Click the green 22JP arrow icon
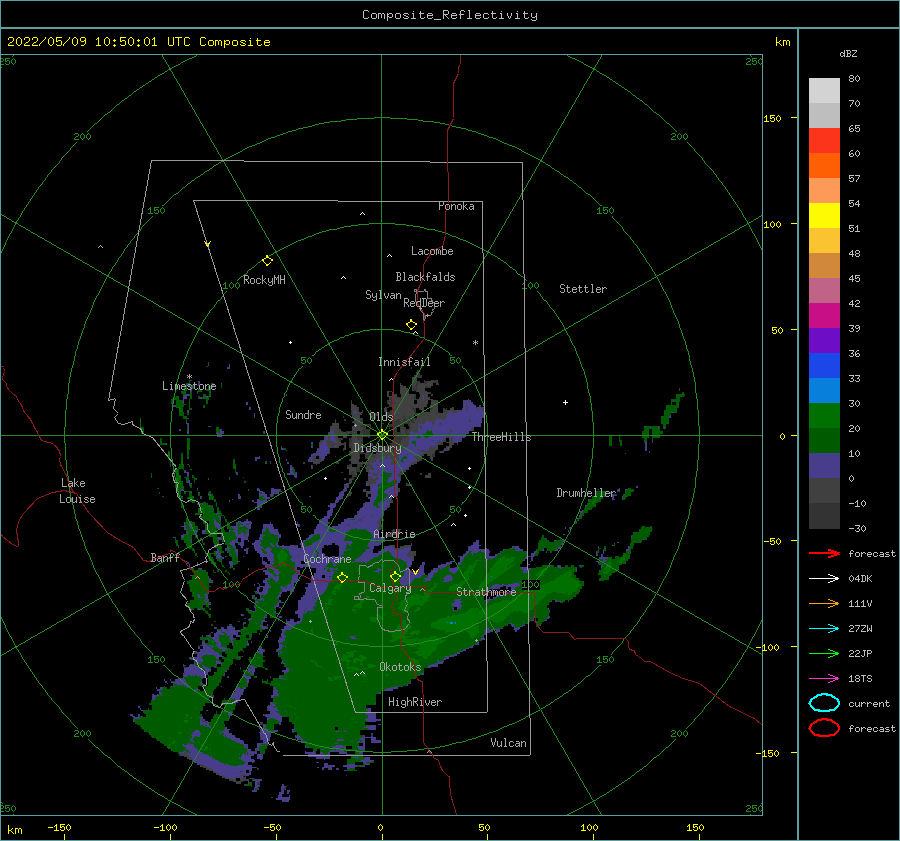 [824, 653]
